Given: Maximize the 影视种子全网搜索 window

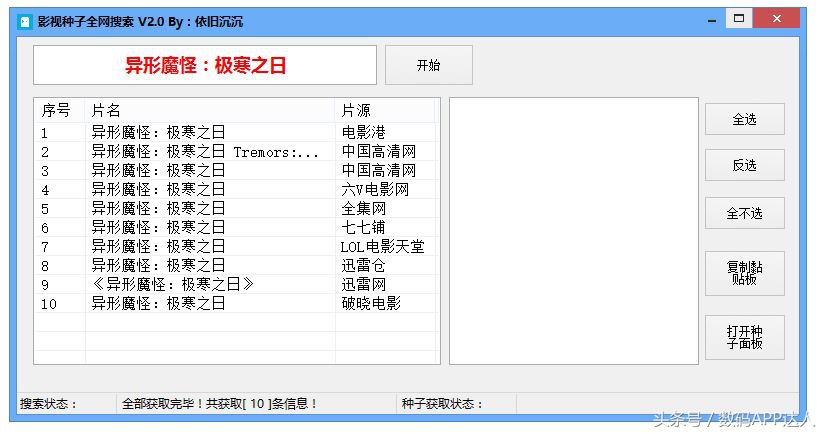Looking at the screenshot, I should pyautogui.click(x=739, y=19).
